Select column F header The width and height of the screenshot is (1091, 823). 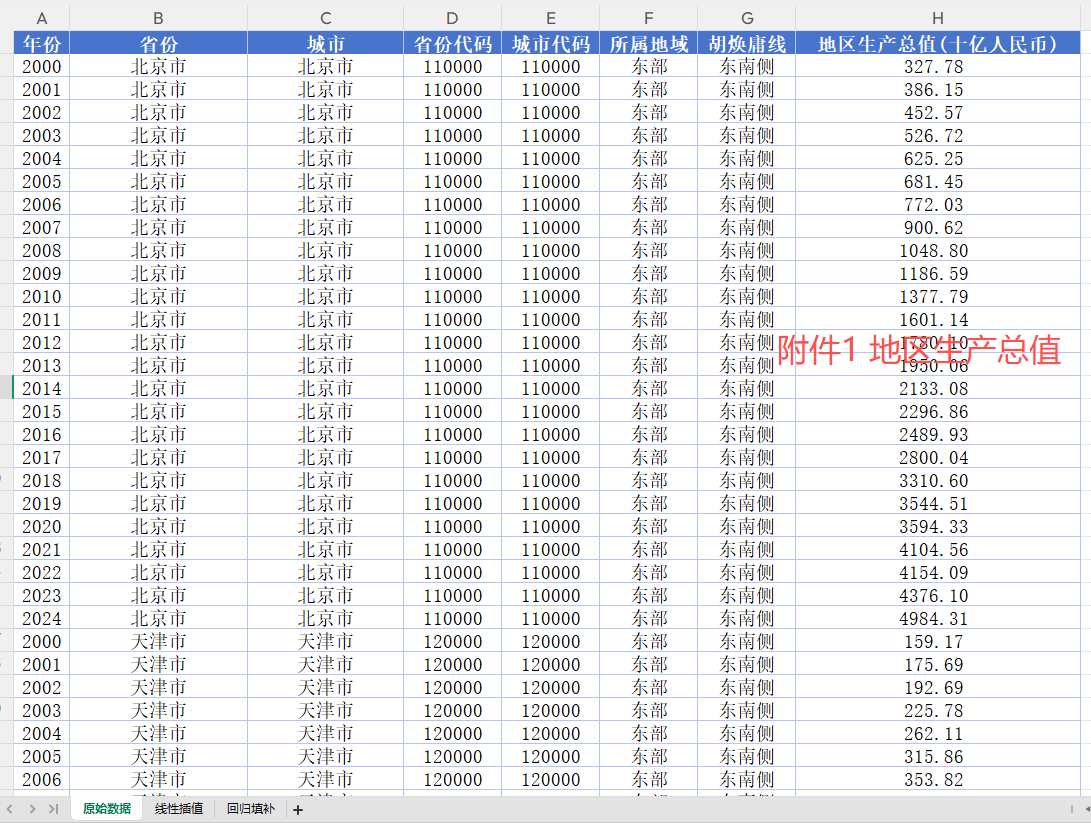tap(648, 19)
